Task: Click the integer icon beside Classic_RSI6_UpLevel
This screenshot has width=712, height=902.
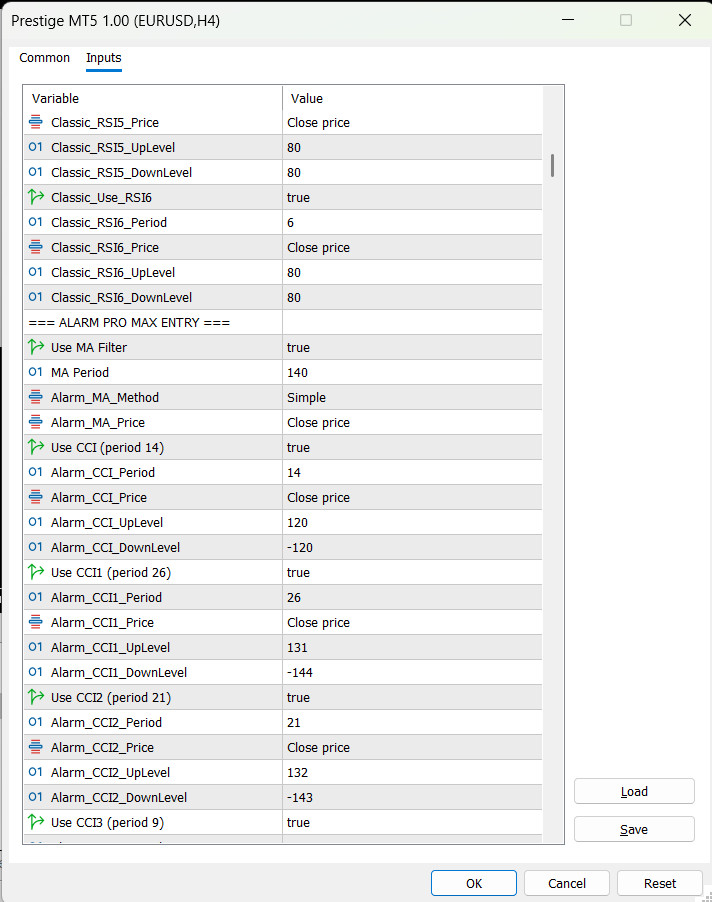Action: [x=36, y=272]
